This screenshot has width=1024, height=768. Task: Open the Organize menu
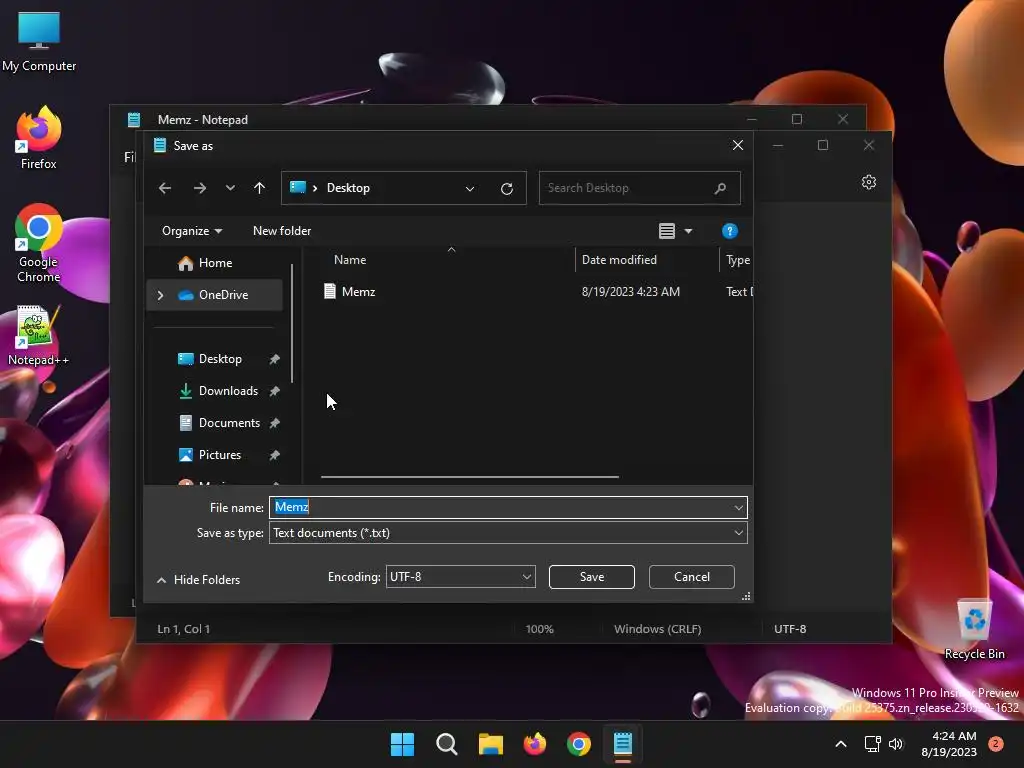(192, 231)
